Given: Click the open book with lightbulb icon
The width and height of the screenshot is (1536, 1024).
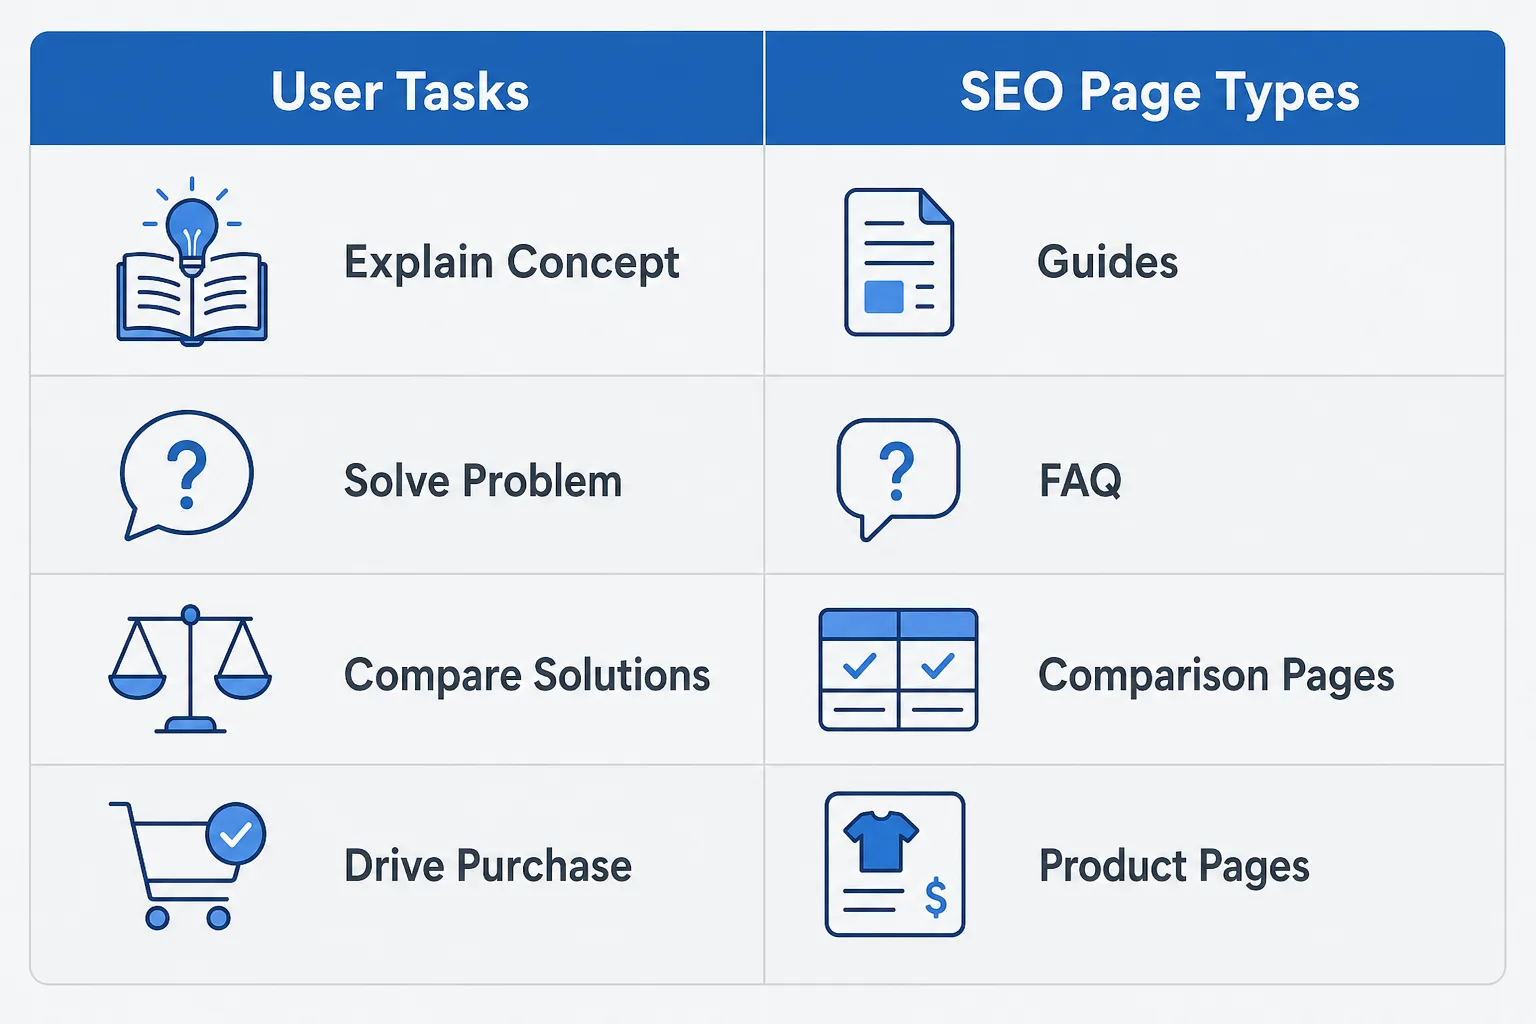Looking at the screenshot, I should pyautogui.click(x=192, y=262).
